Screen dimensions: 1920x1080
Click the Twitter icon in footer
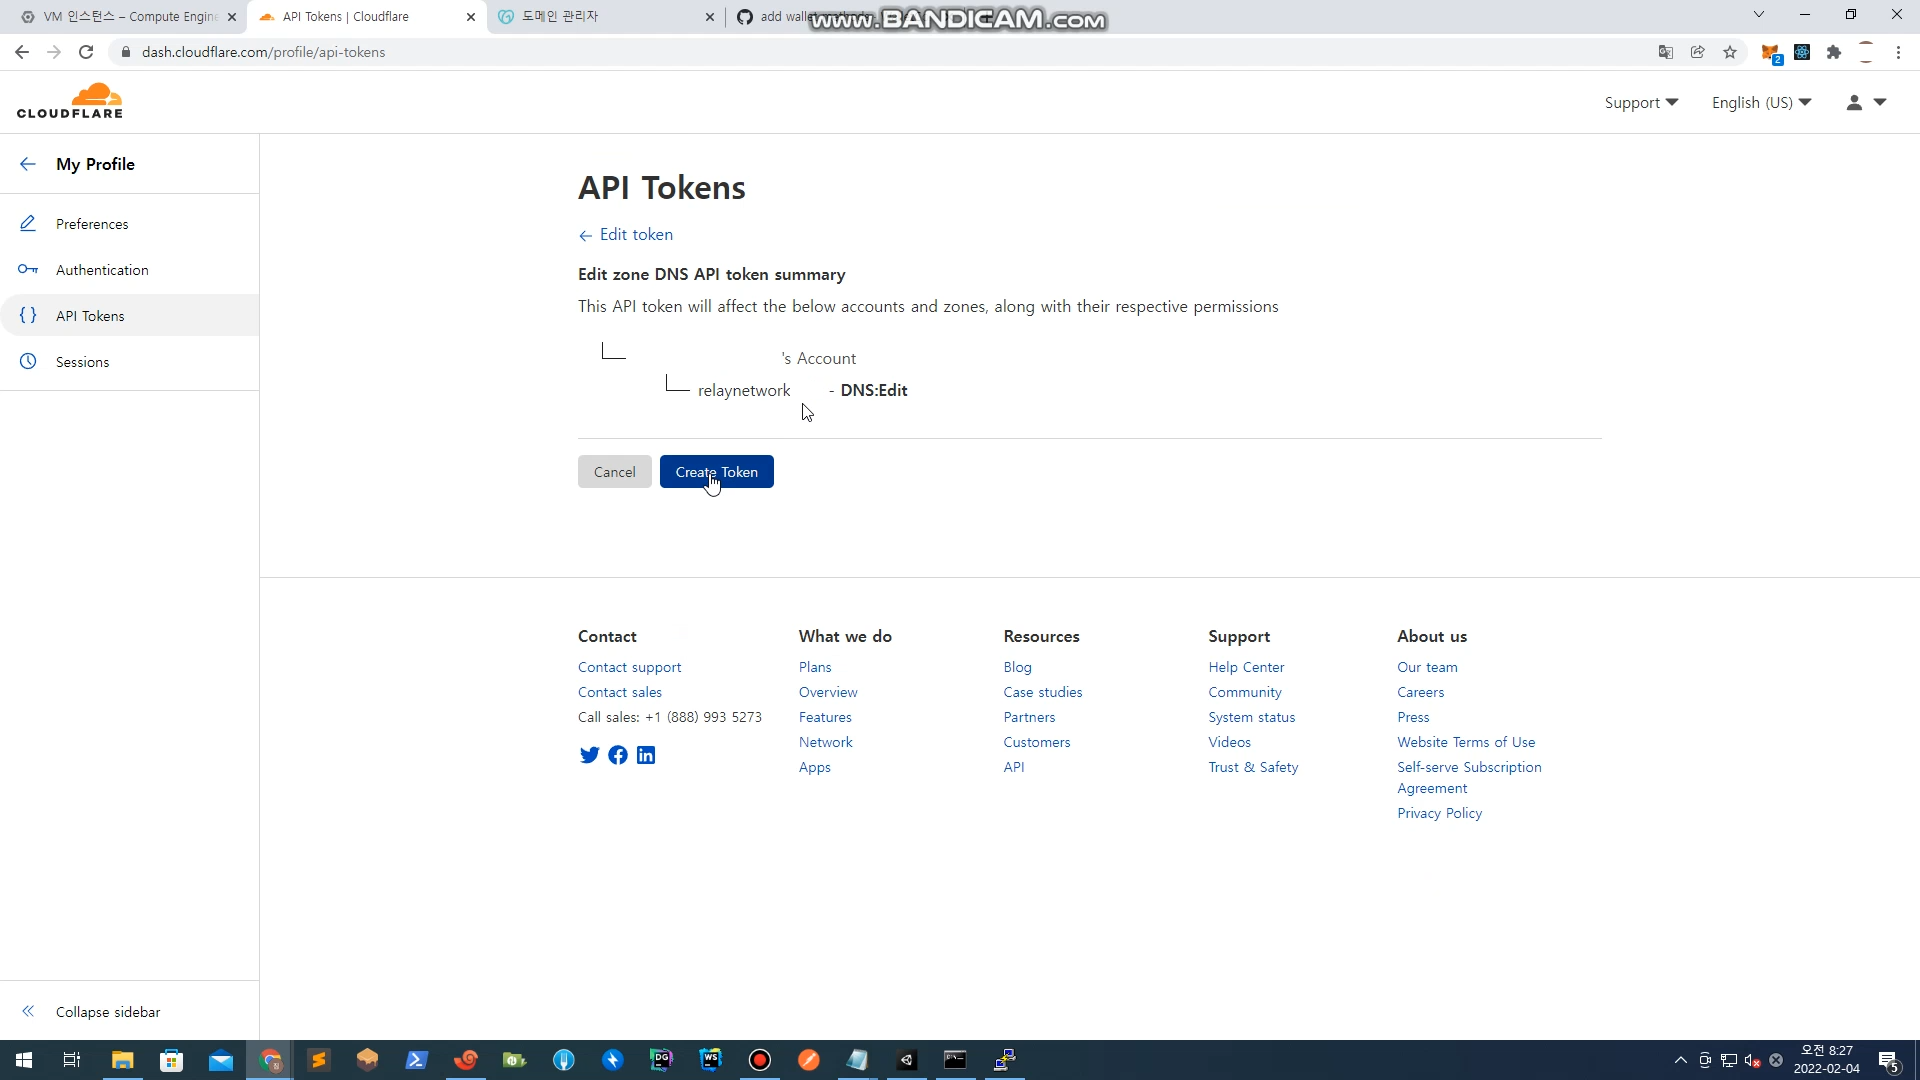point(589,755)
